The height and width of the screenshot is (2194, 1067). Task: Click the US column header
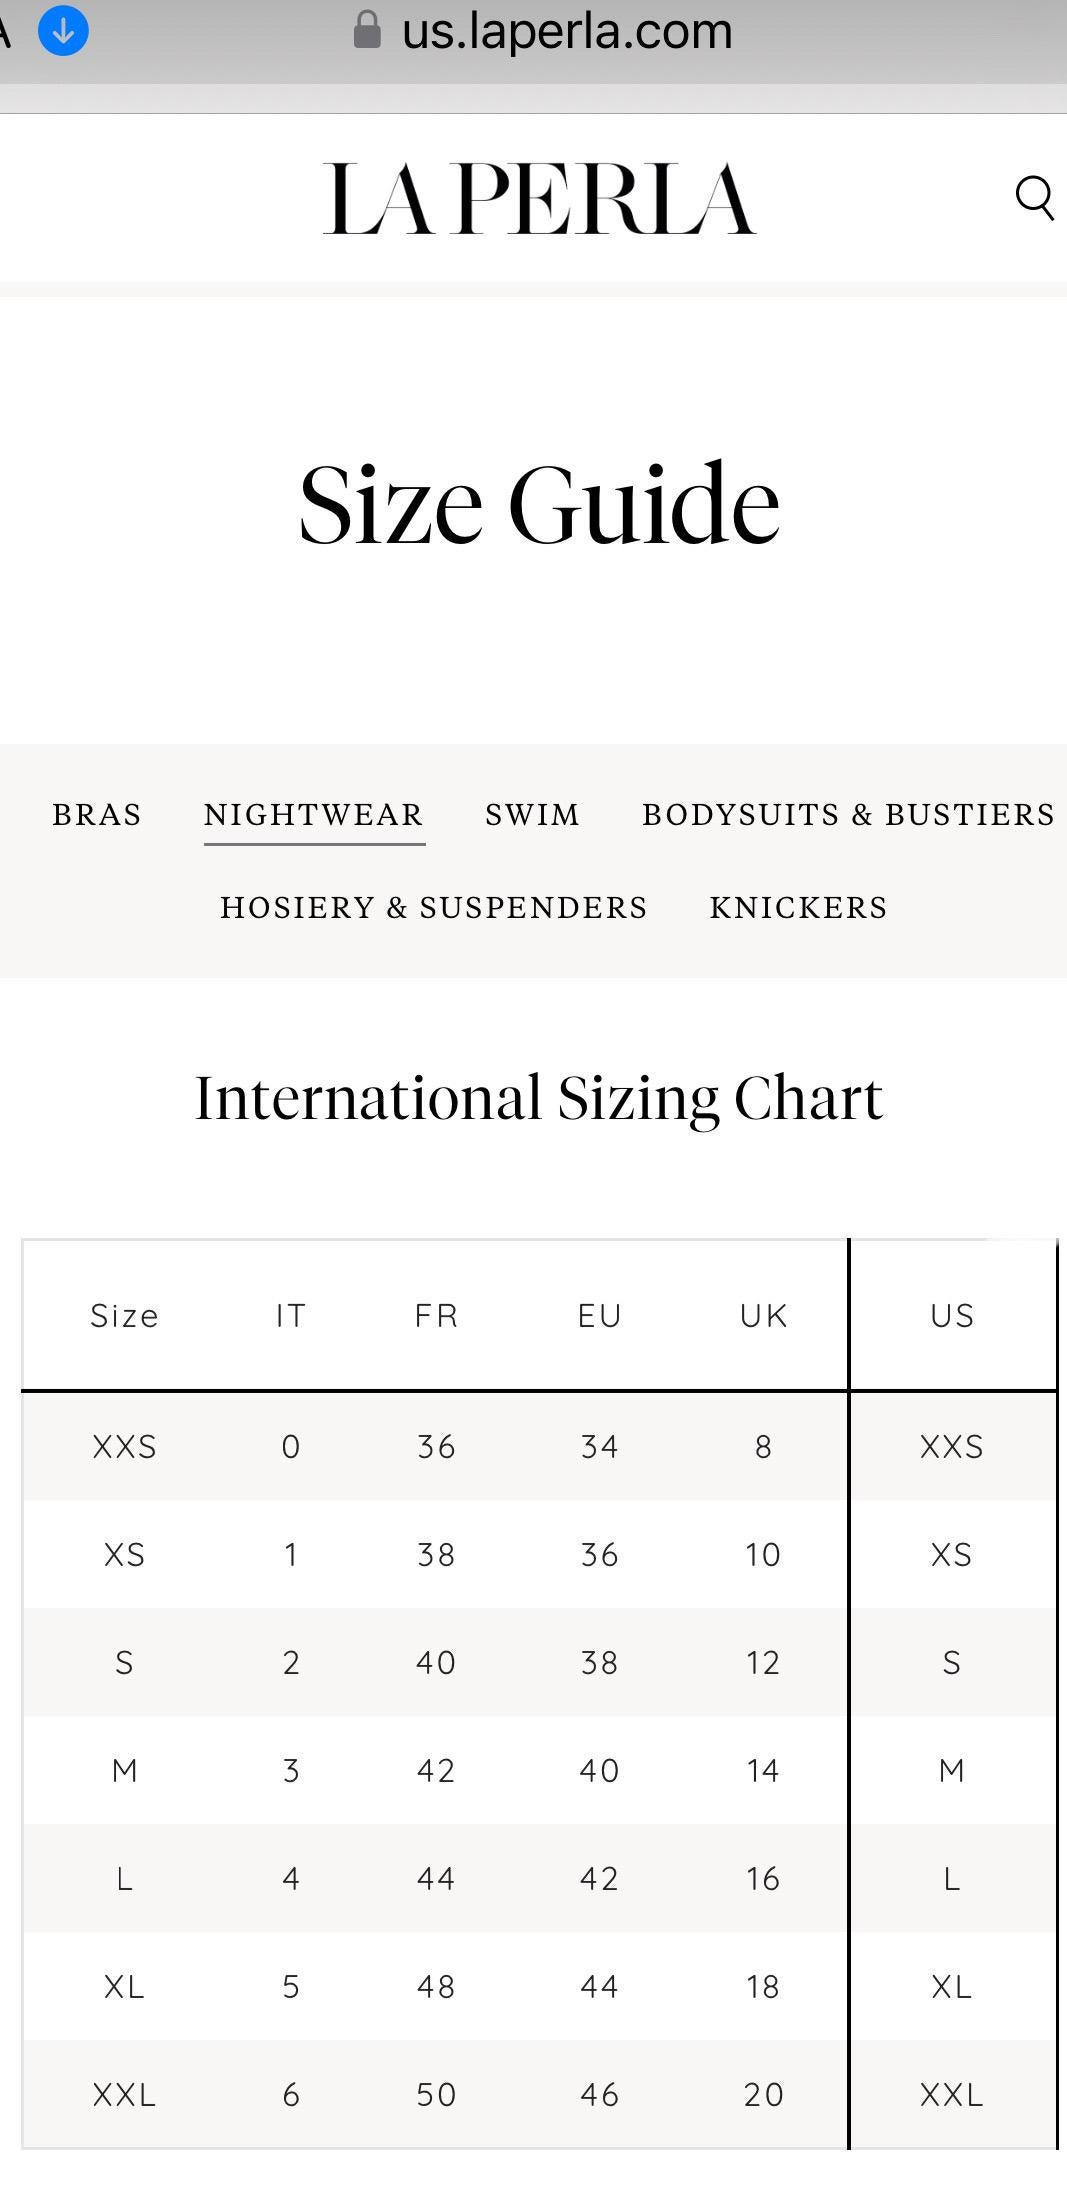(x=952, y=1316)
